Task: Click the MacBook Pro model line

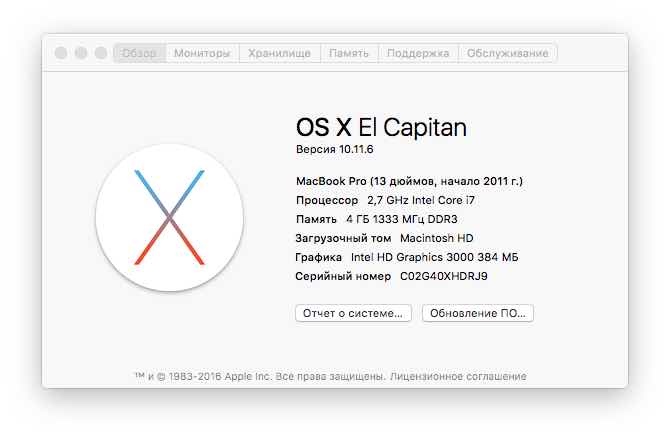Action: coord(409,182)
